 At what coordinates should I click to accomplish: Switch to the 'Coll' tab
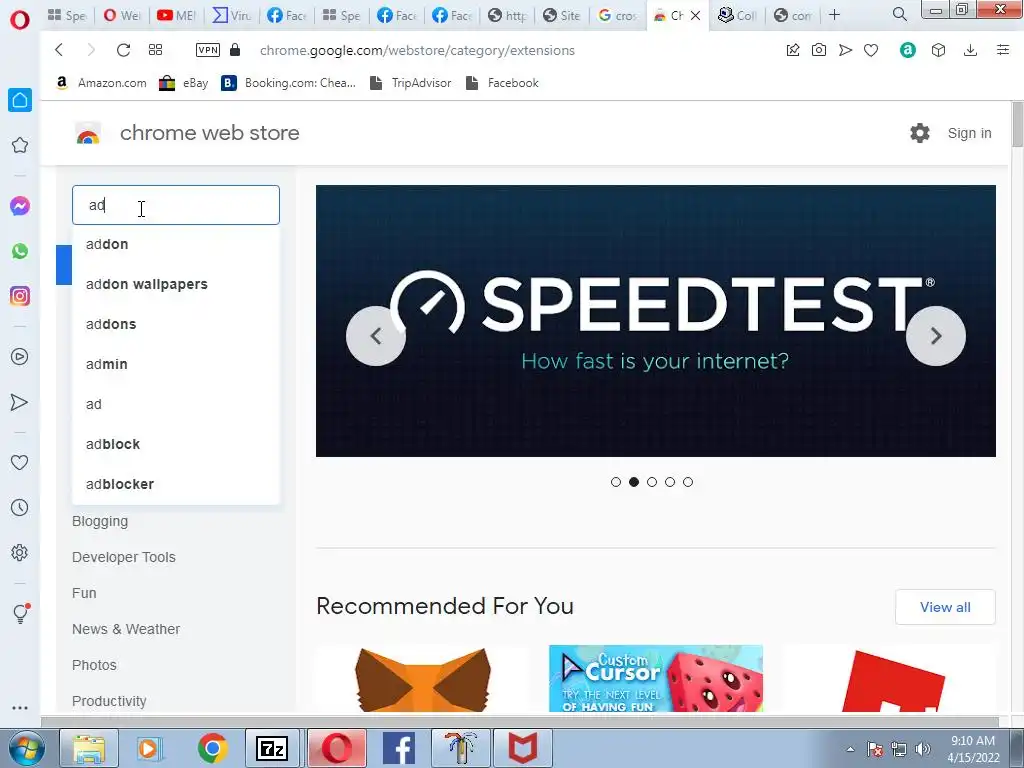[738, 15]
